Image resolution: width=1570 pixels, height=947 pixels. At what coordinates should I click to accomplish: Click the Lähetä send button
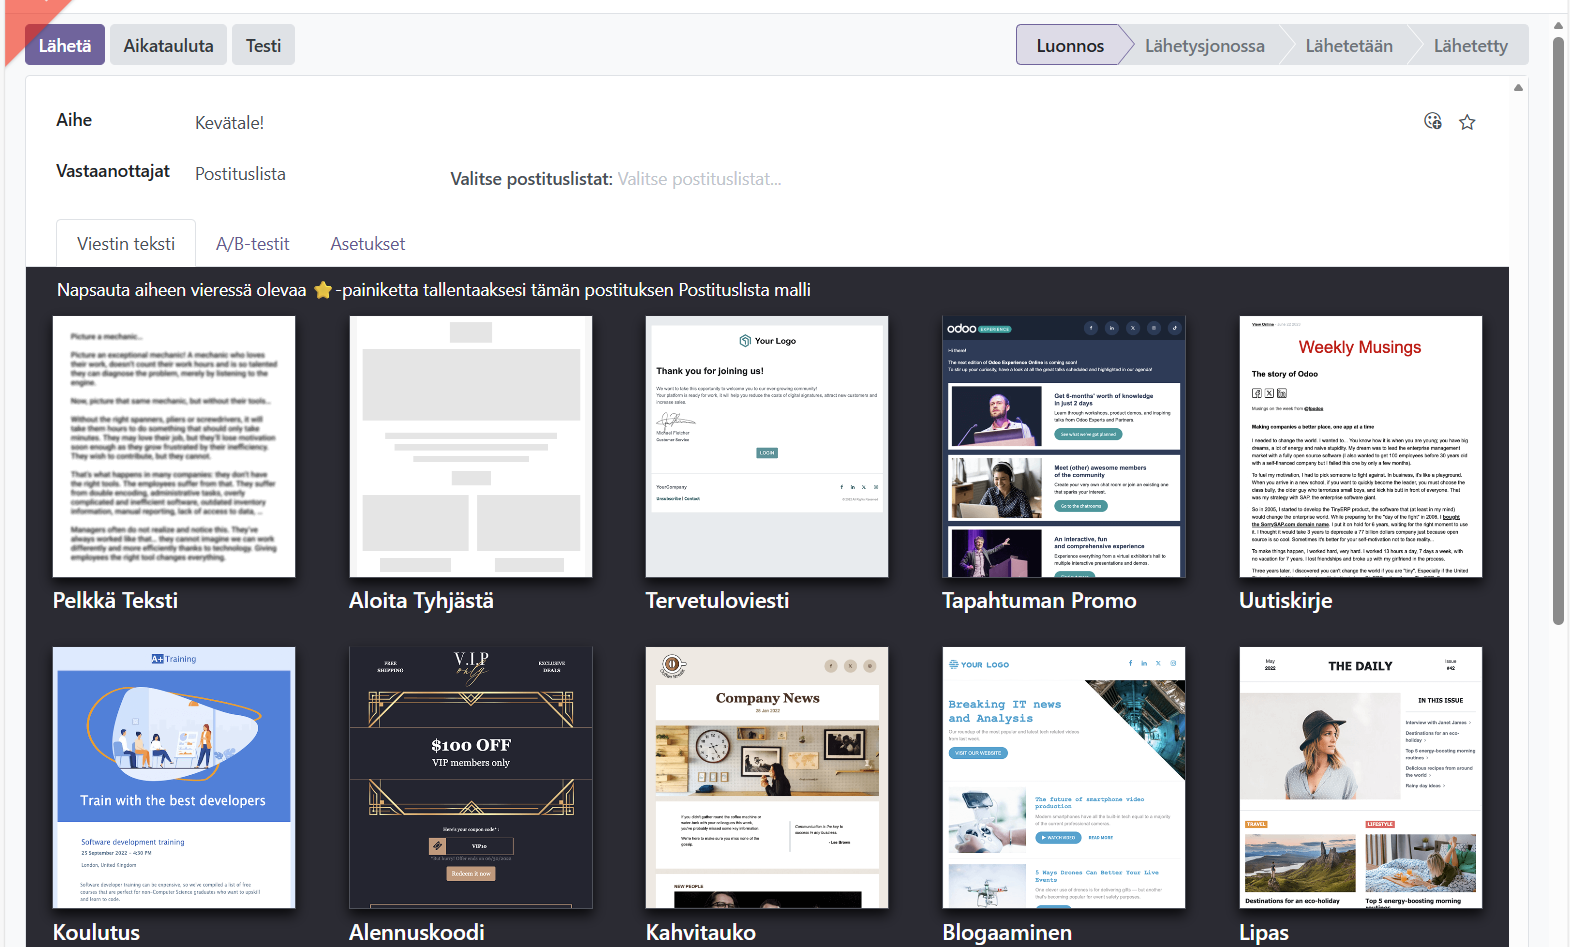(65, 45)
